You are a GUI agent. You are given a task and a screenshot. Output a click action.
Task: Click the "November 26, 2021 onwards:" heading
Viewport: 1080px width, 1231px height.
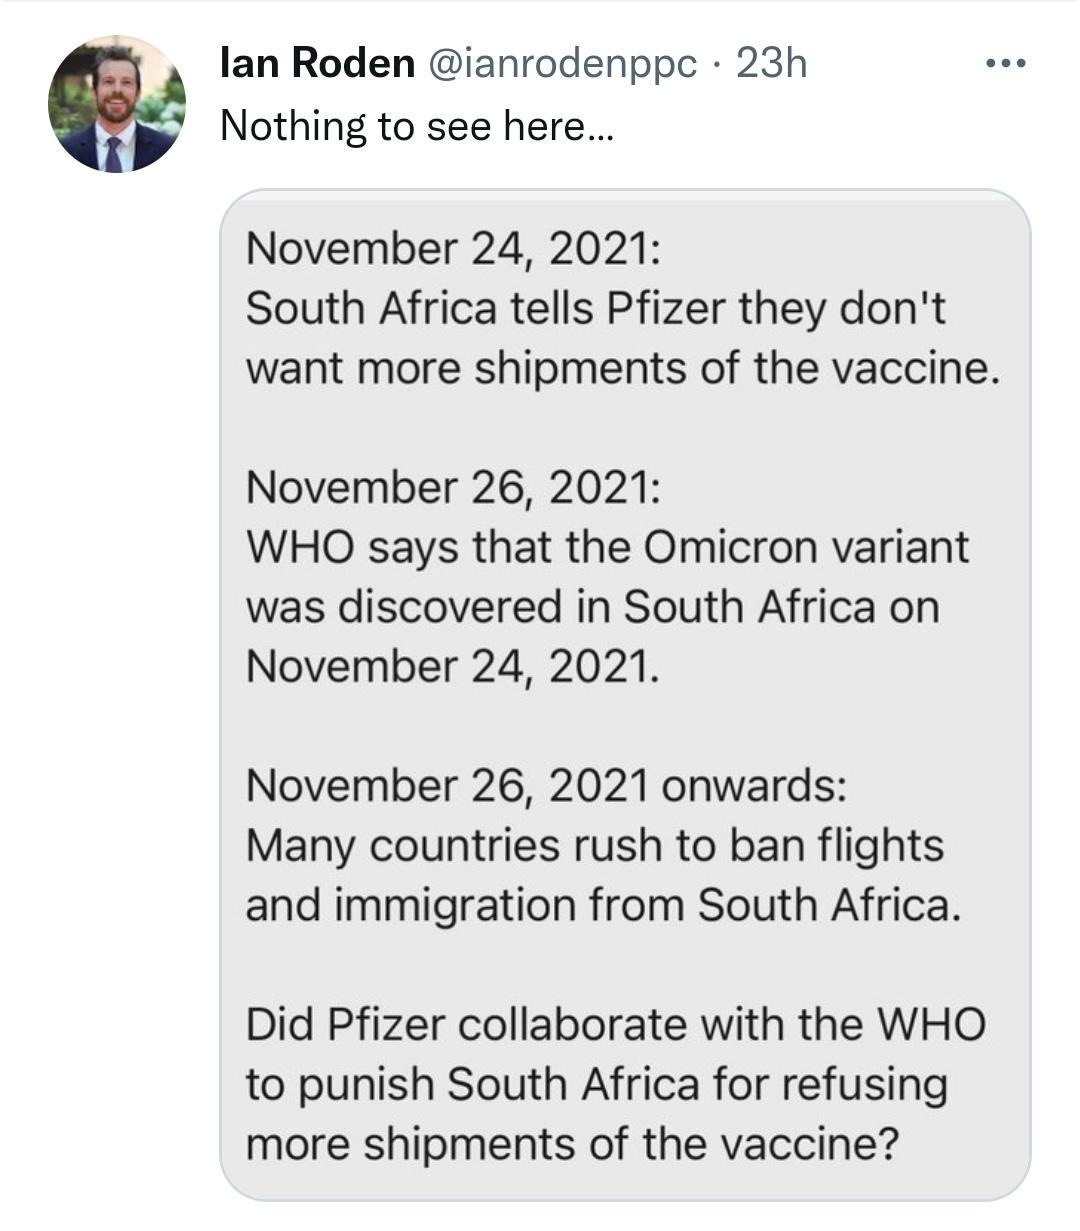tap(547, 785)
